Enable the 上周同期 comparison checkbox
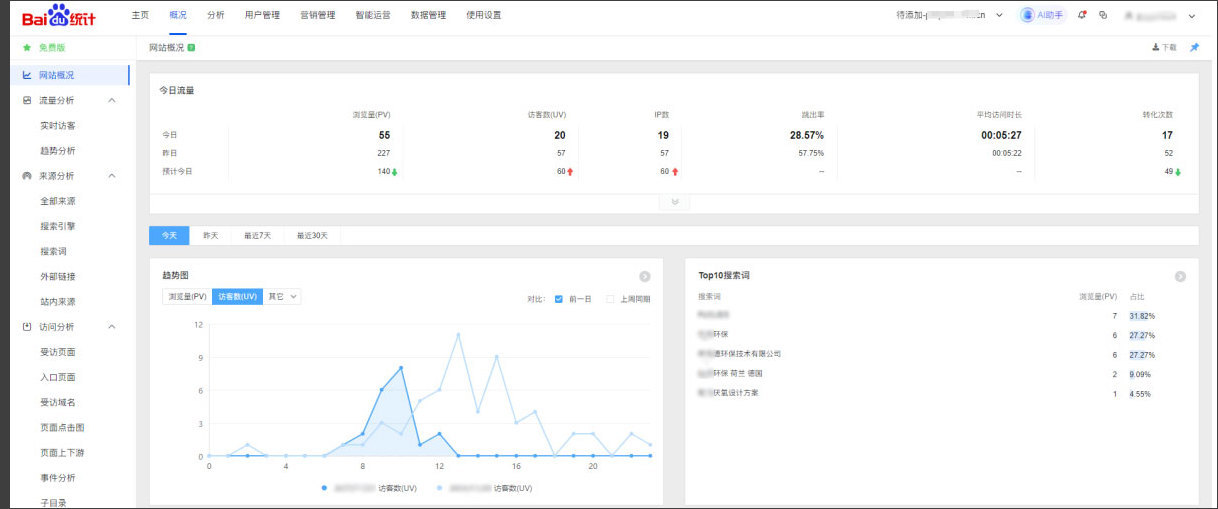 point(610,298)
